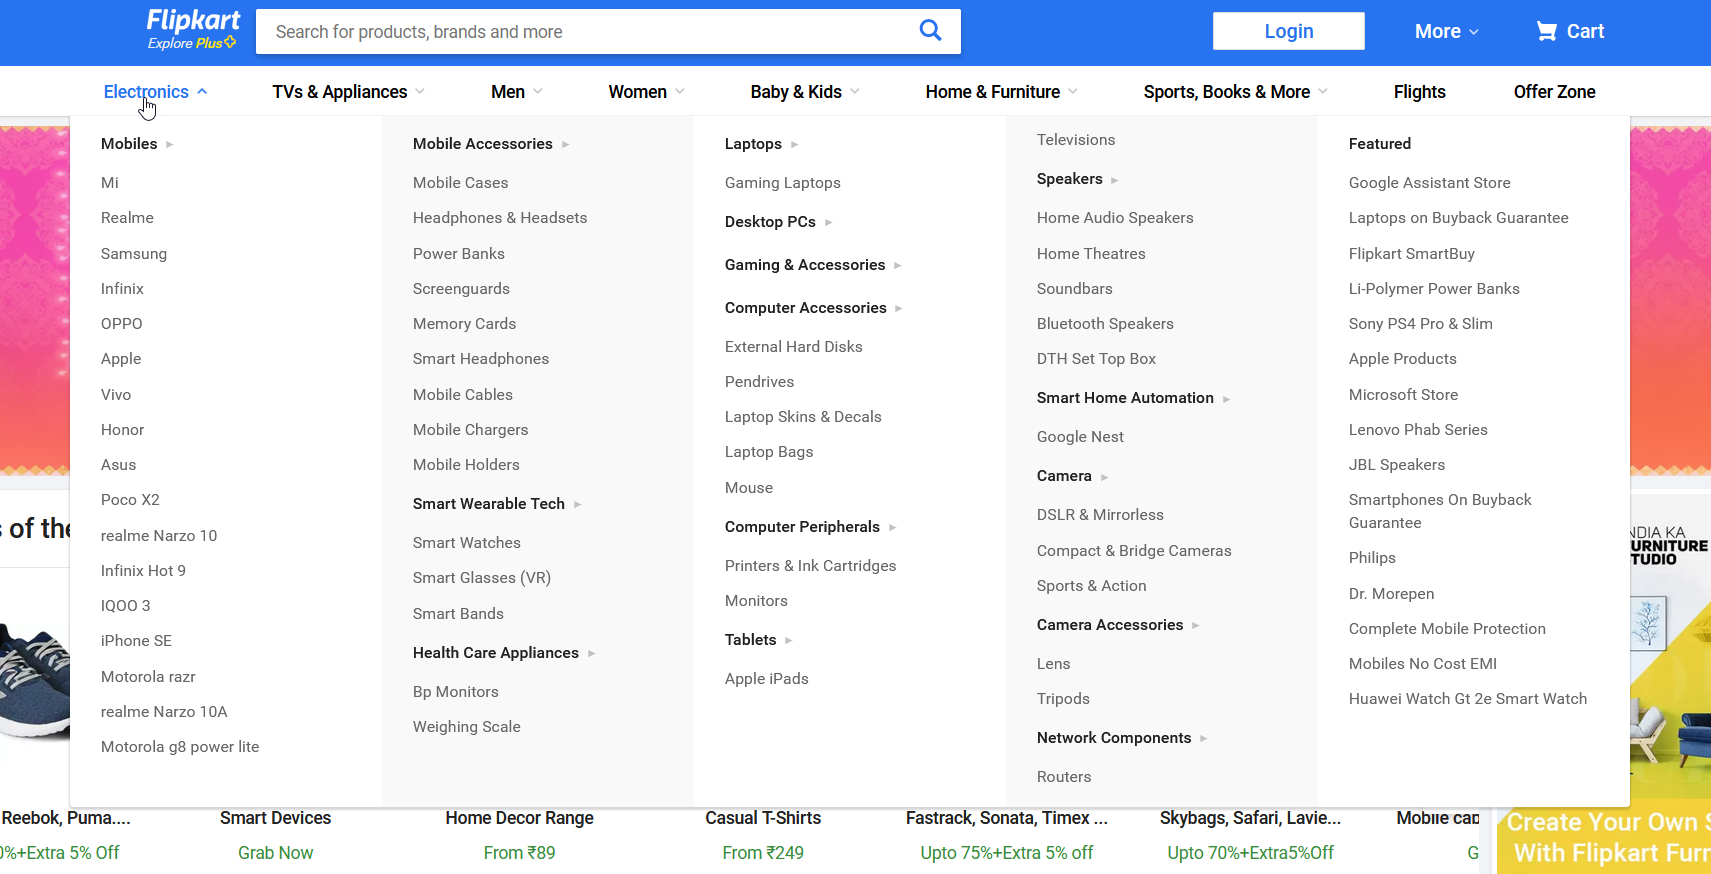
Task: Expand Baby & Kids menu
Action: tap(805, 92)
